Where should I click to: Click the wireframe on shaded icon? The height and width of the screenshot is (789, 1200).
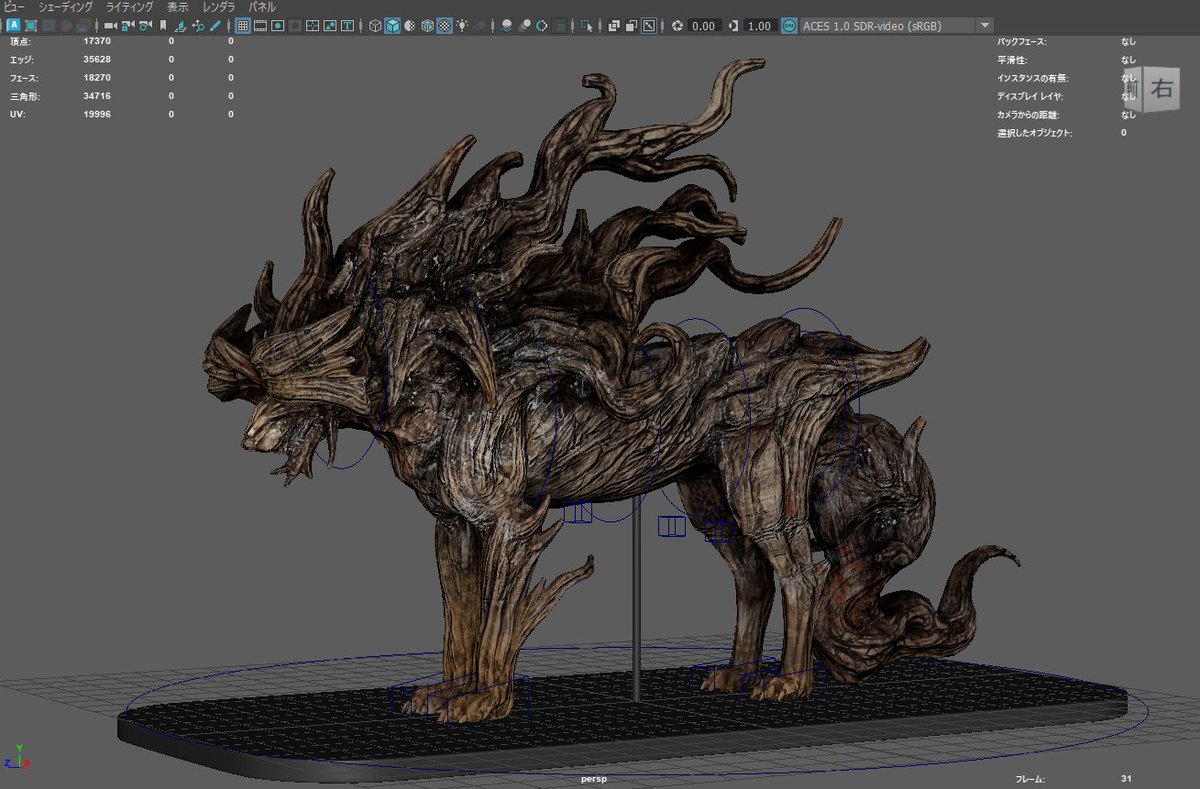(x=427, y=25)
